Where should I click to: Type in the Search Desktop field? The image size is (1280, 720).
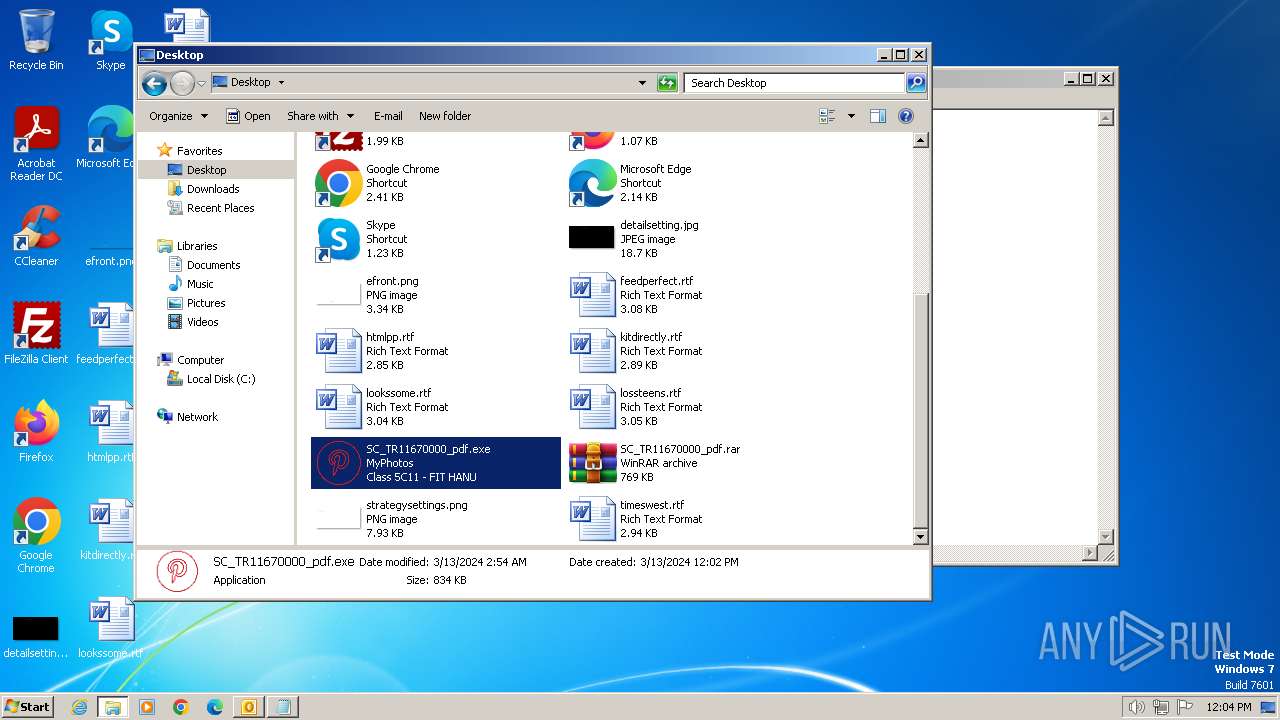(x=795, y=83)
